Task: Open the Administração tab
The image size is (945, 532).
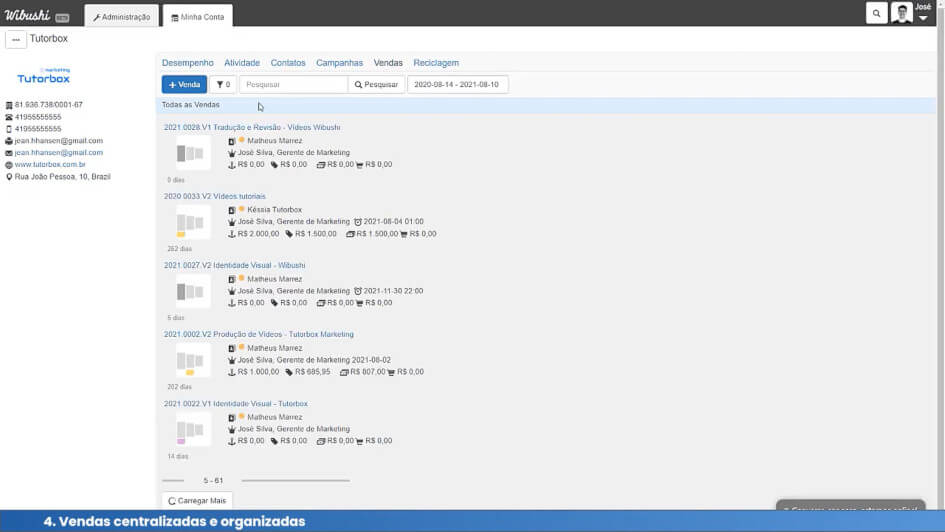Action: point(122,16)
